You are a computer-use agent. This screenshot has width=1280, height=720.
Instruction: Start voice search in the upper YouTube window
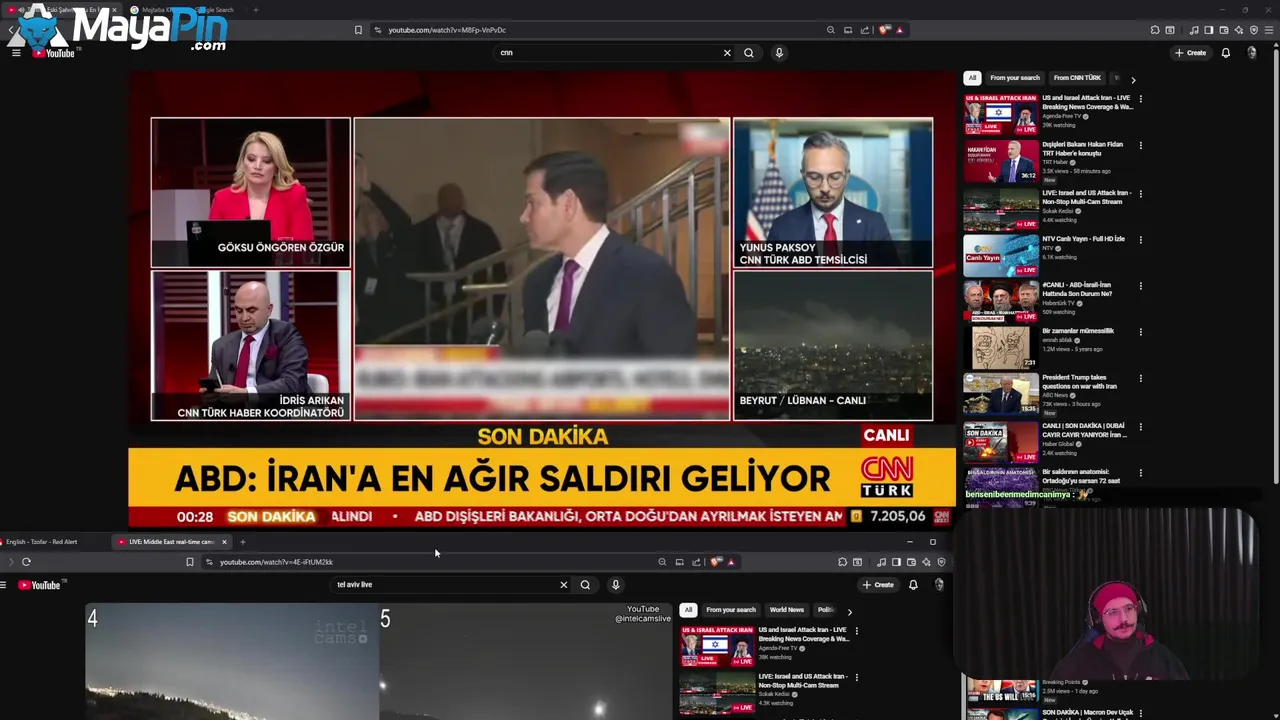[x=779, y=53]
